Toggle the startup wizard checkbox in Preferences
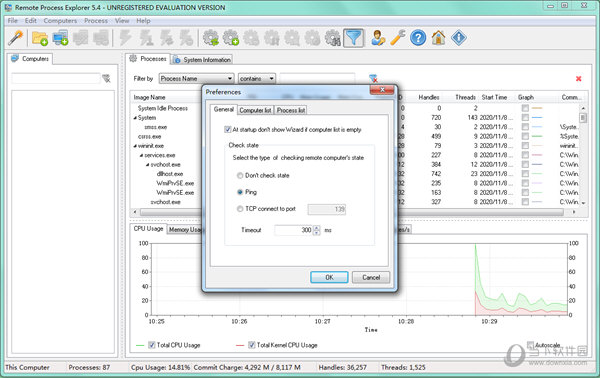Screen dimensions: 600x378 (x=228, y=130)
